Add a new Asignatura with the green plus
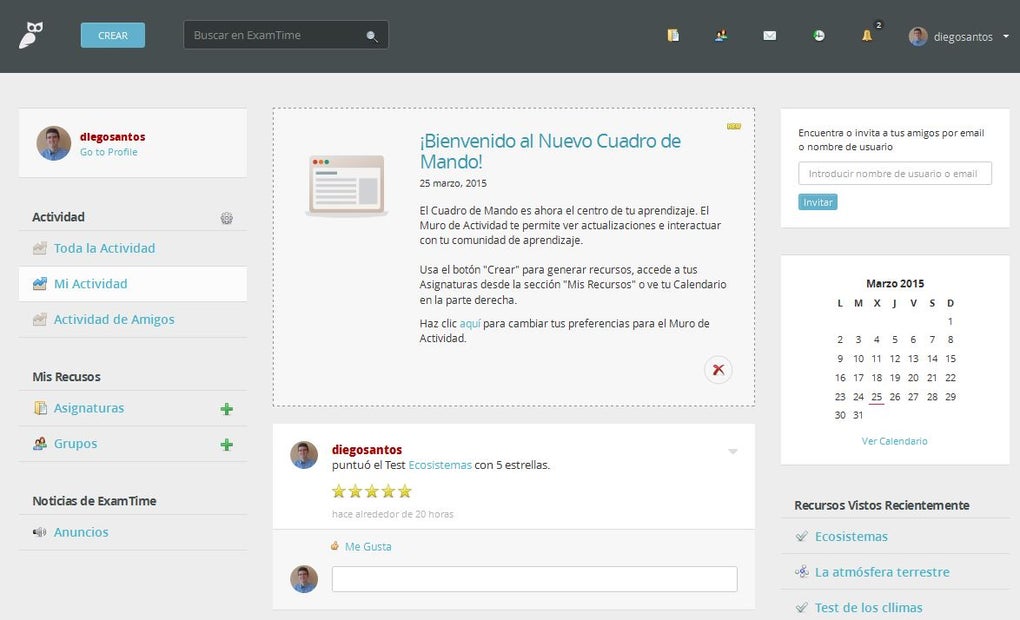The width and height of the screenshot is (1020, 620). tap(226, 408)
